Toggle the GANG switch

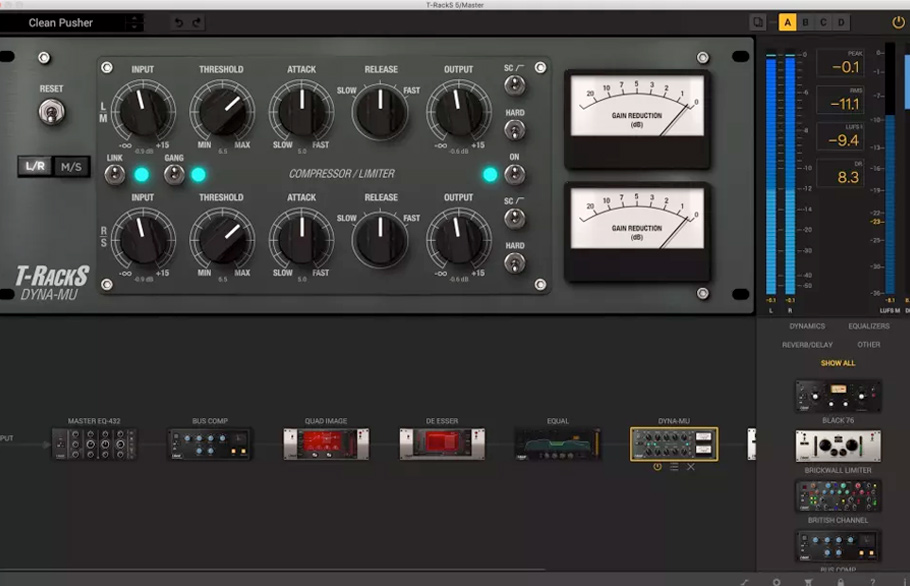[x=174, y=174]
